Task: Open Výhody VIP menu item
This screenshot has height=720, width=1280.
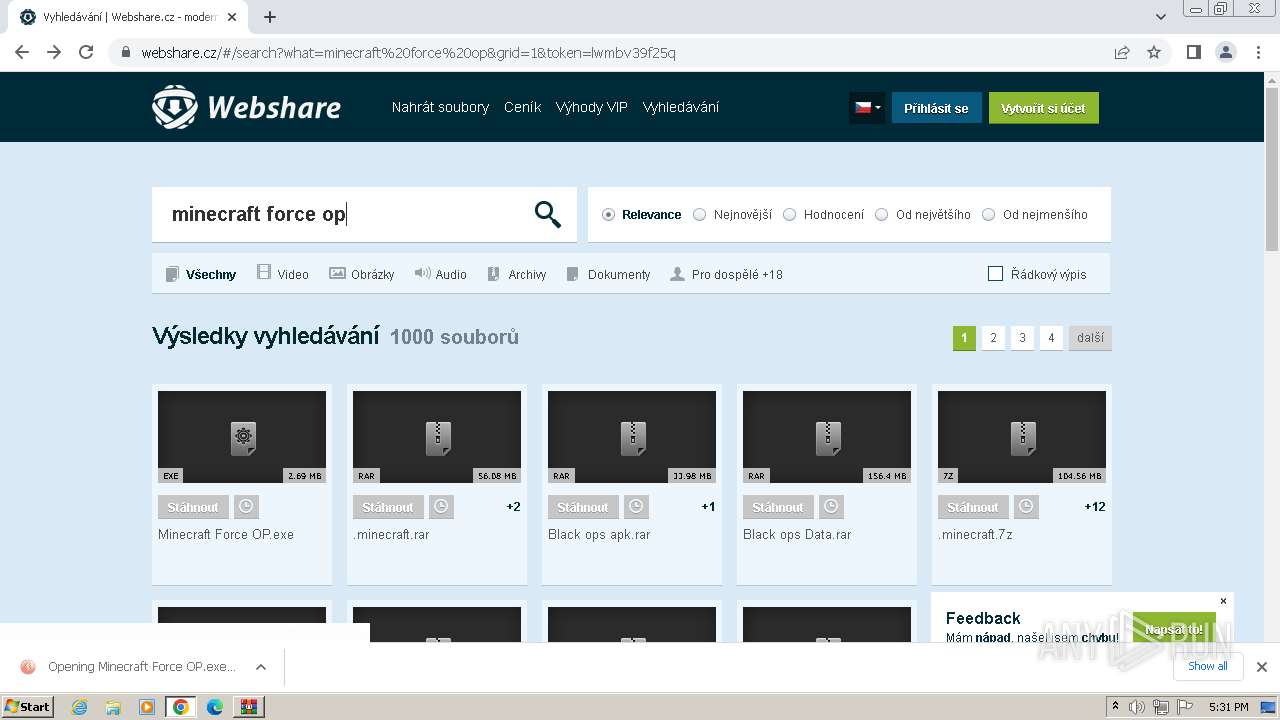Action: coord(591,107)
